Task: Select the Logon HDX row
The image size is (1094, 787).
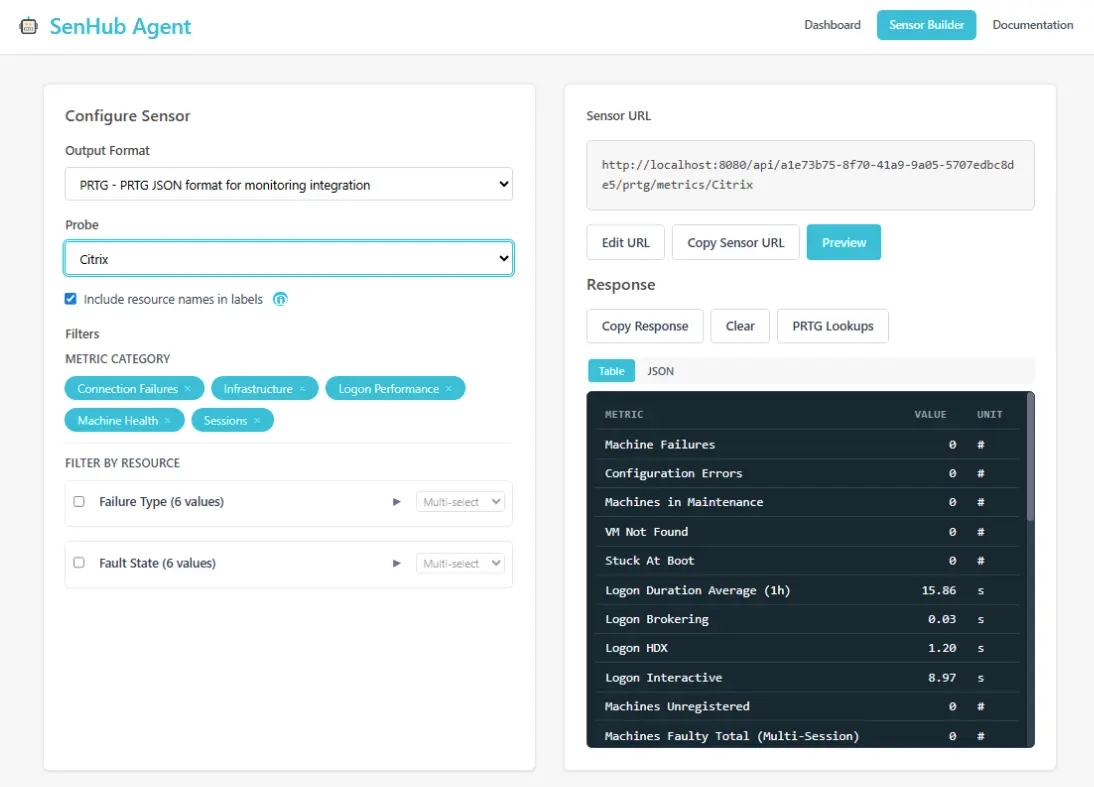Action: tap(807, 648)
